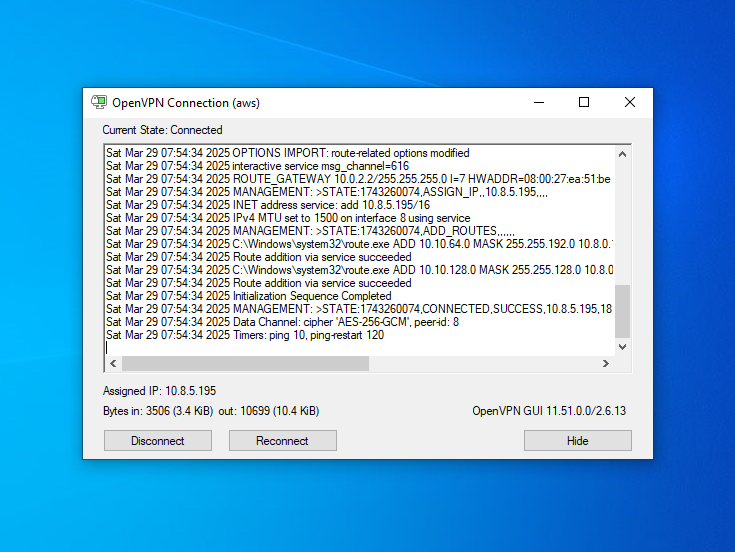735x552 pixels.
Task: Click 'Data Channel: cipher AES-256-GCM' line
Action: click(283, 322)
